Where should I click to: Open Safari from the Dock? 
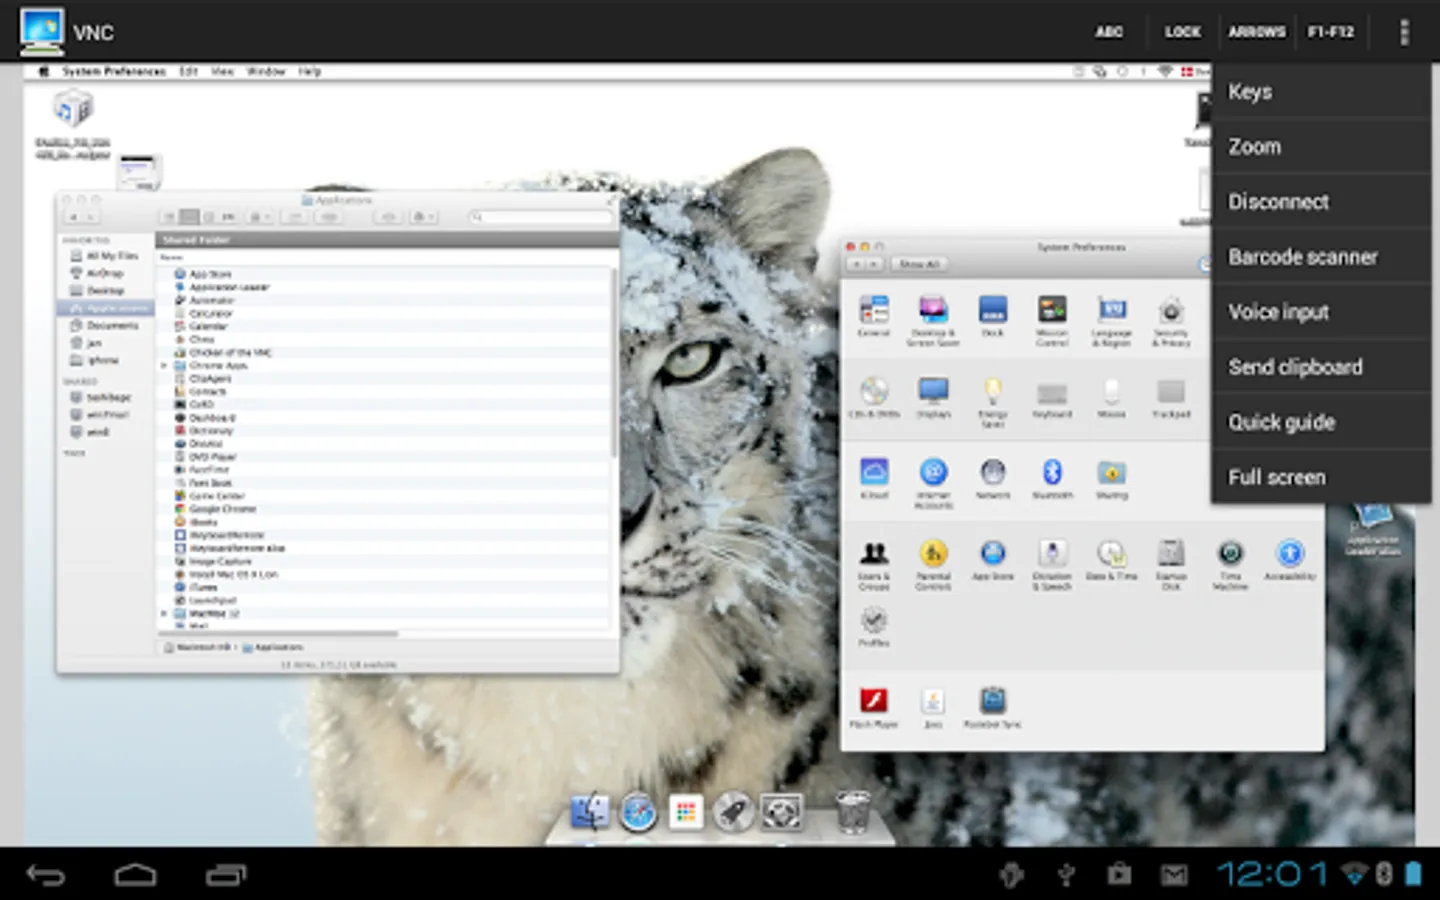pyautogui.click(x=638, y=812)
